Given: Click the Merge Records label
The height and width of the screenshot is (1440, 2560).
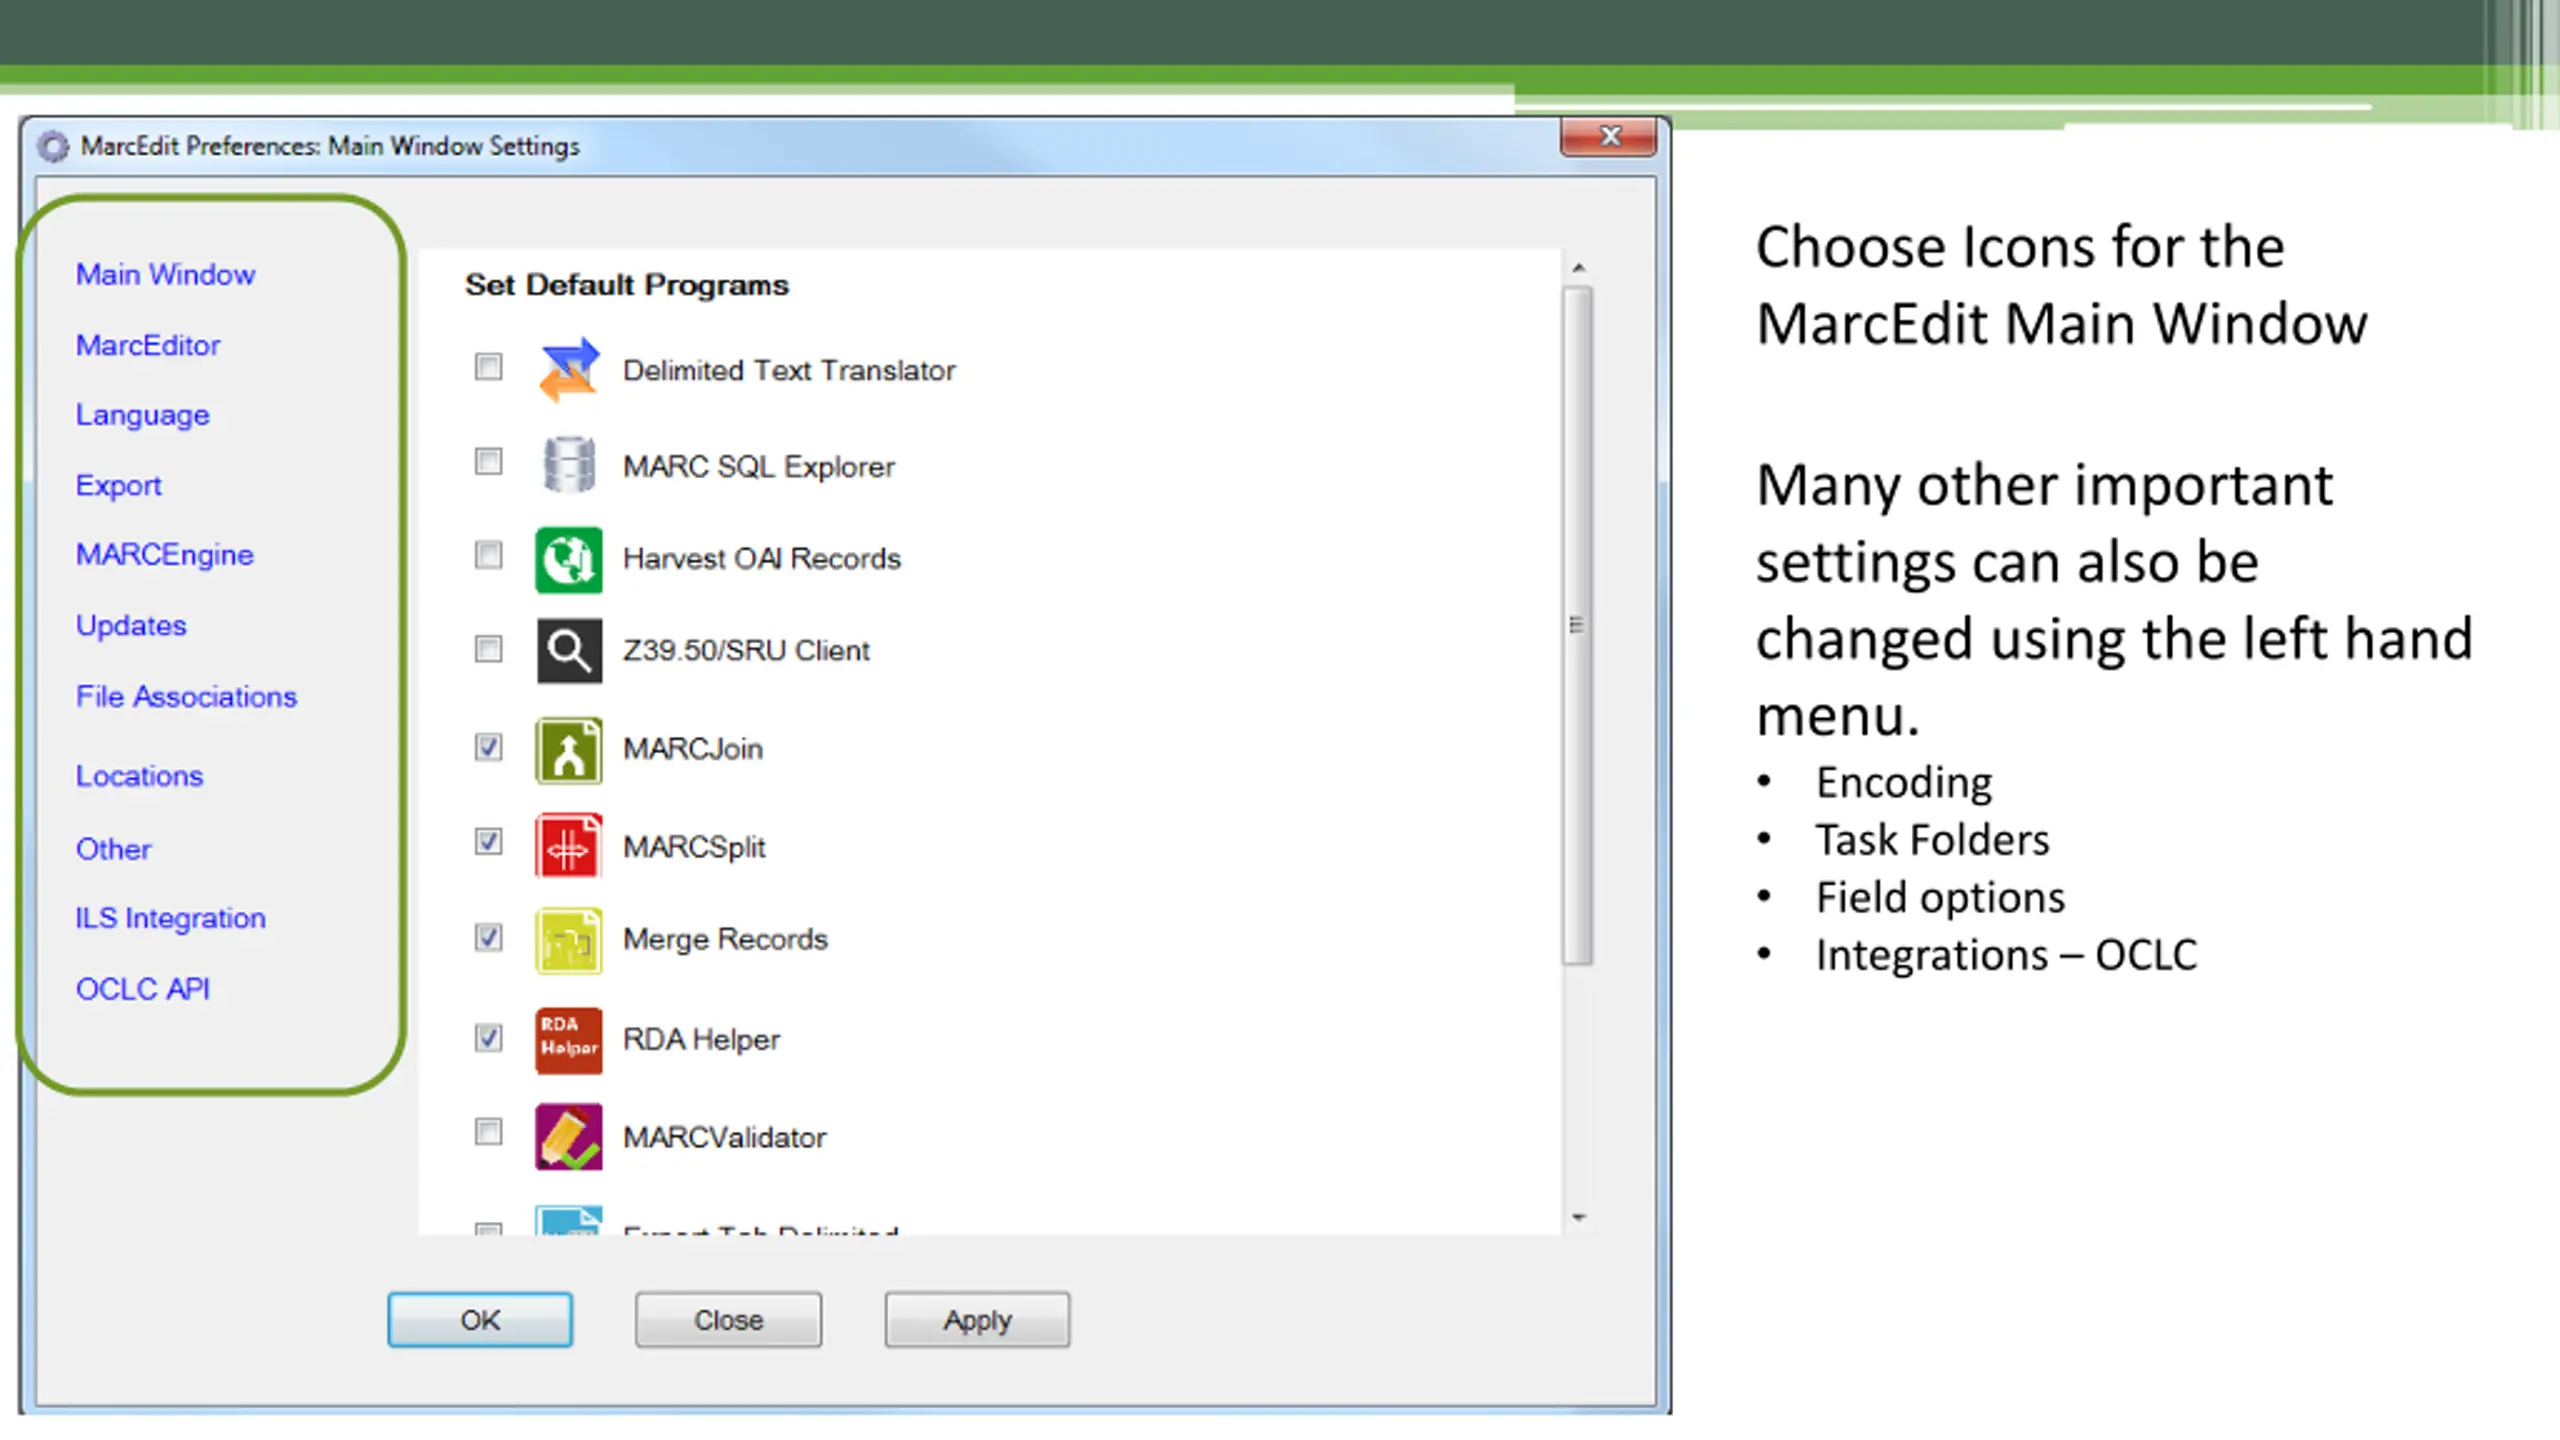Looking at the screenshot, I should (x=725, y=940).
